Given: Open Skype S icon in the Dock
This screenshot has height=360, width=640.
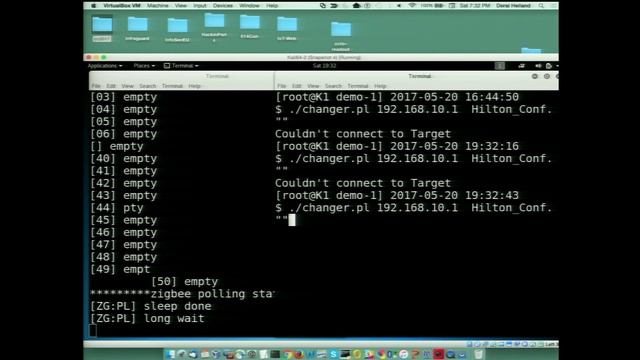Looking at the screenshot, I should (x=333, y=354).
